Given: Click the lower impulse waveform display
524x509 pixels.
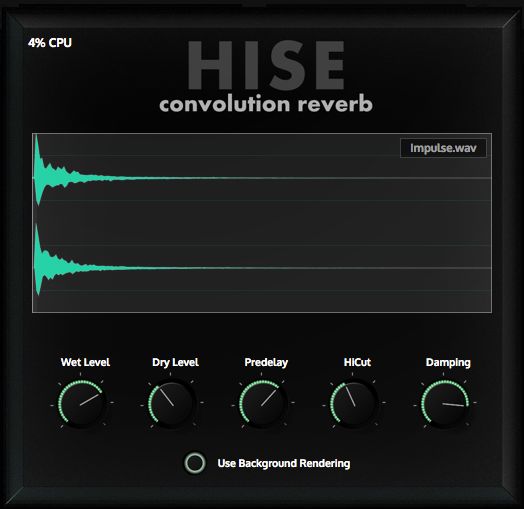Looking at the screenshot, I should (x=262, y=268).
